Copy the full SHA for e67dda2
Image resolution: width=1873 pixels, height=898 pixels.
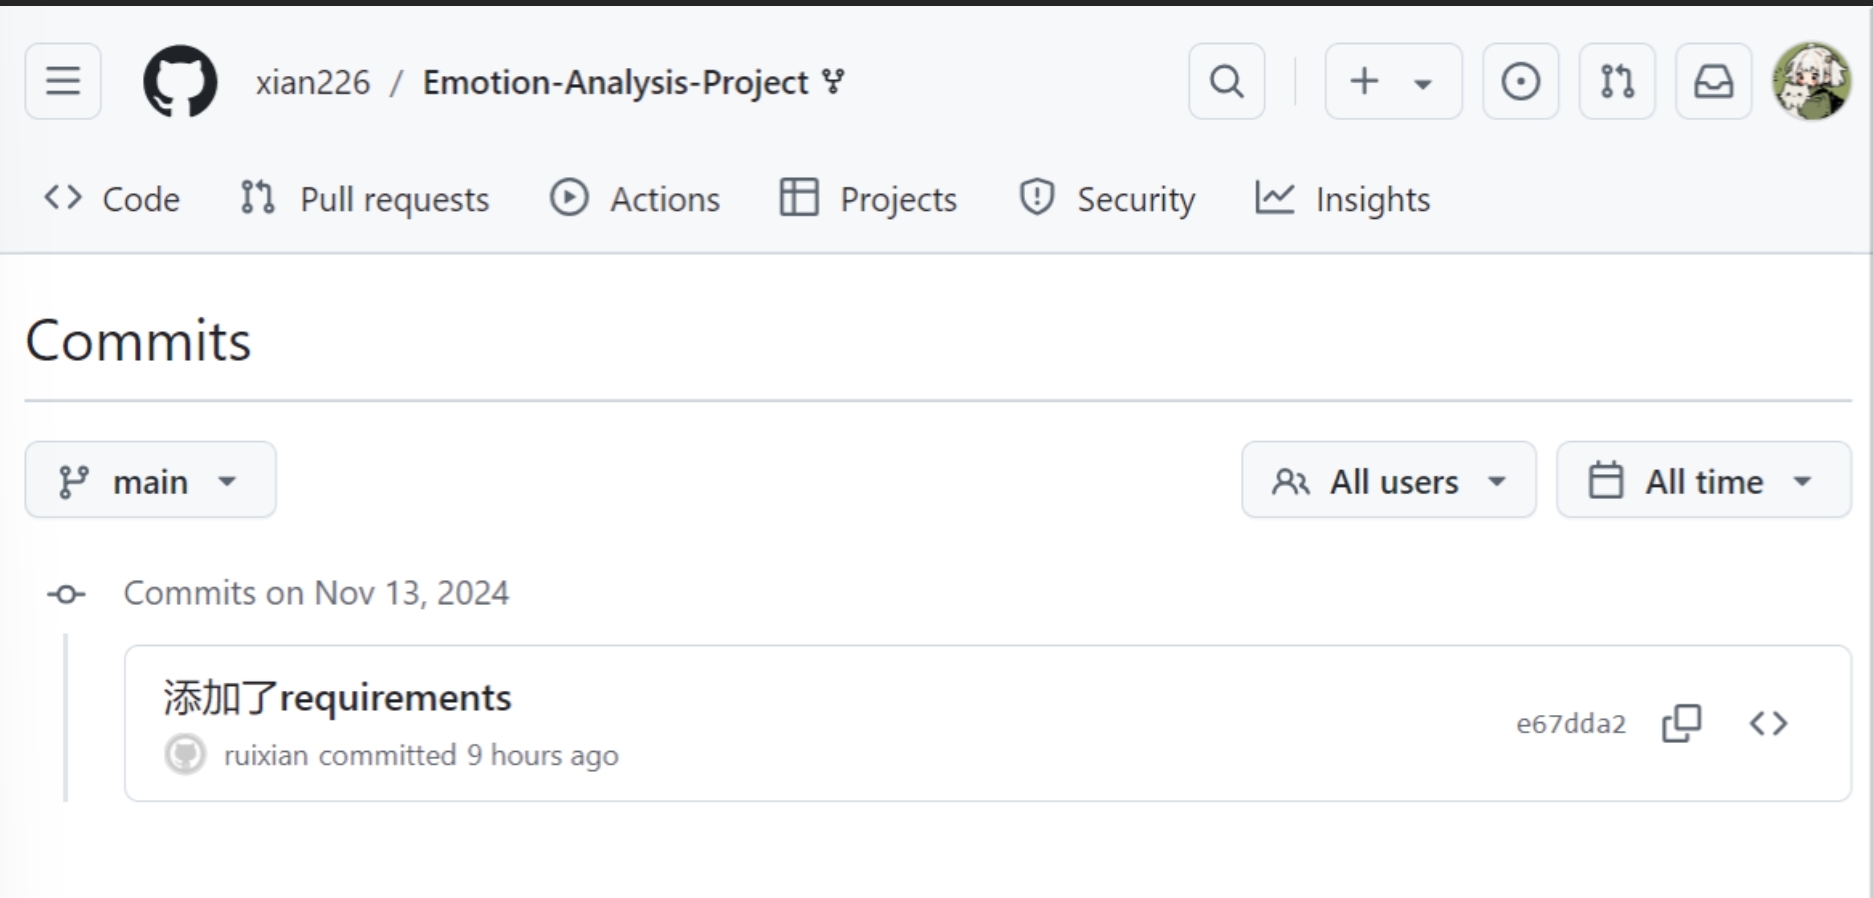[1681, 723]
